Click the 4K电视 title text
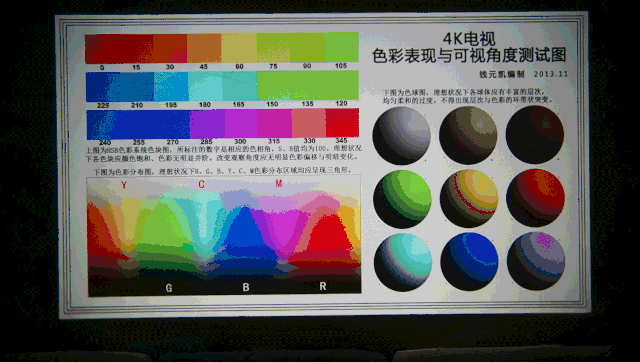The image size is (640, 362). 469,39
